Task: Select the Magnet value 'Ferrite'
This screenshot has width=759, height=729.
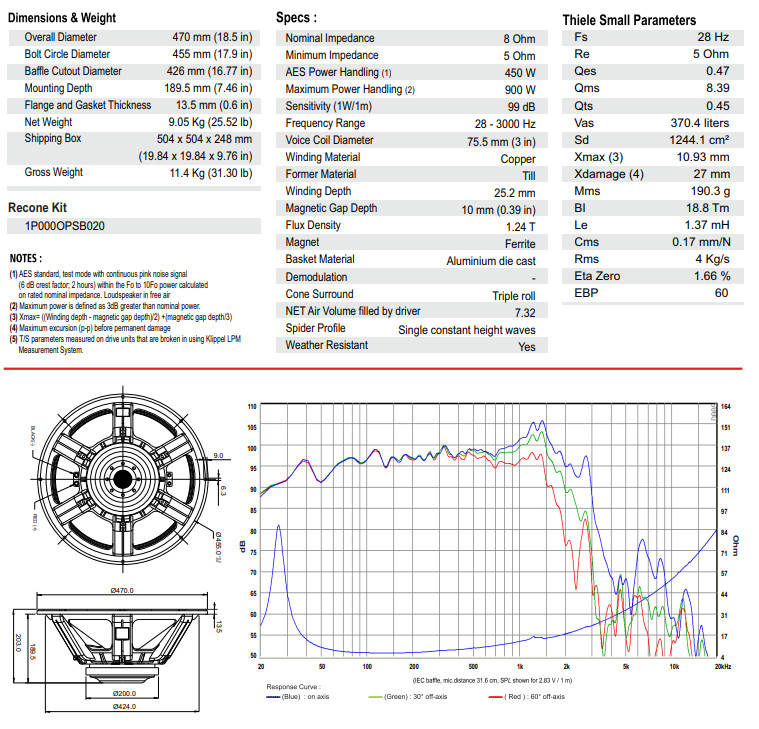Action: [520, 244]
